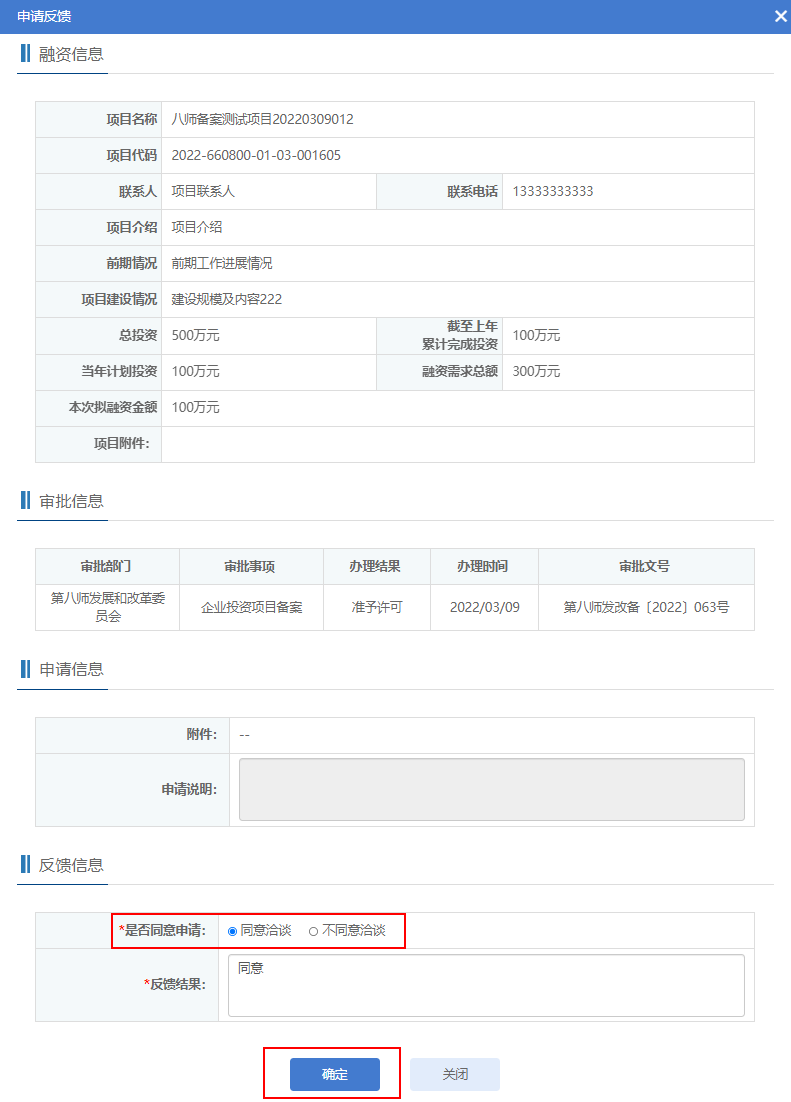Click the empty 项目附件 field
Image resolution: width=791 pixels, height=1102 pixels.
(457, 444)
